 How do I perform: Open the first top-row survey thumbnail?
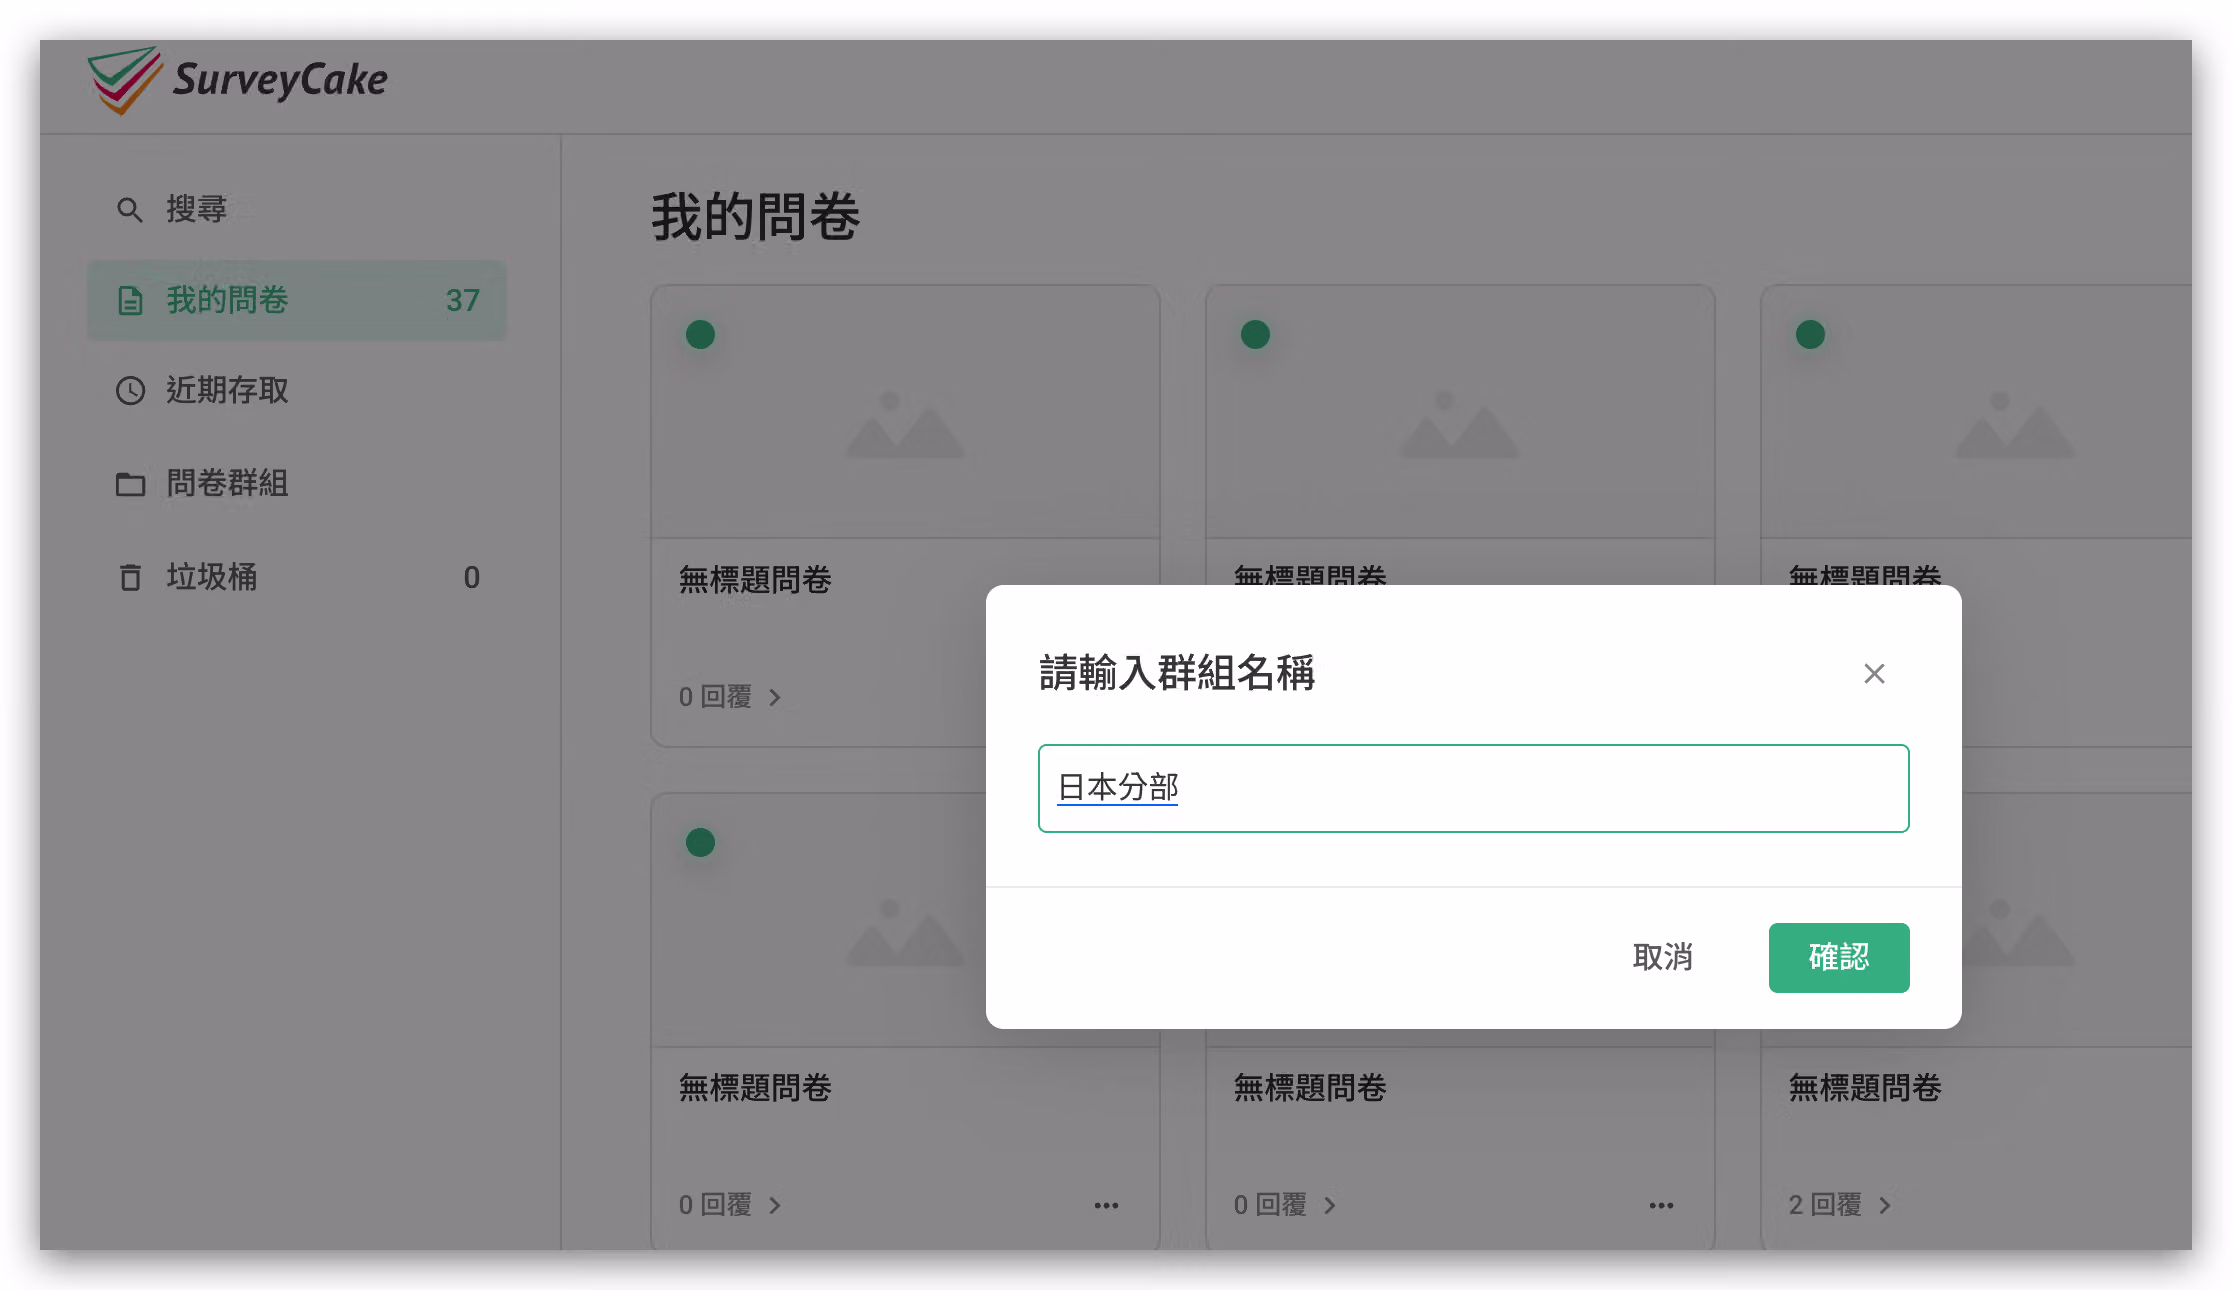pyautogui.click(x=905, y=412)
